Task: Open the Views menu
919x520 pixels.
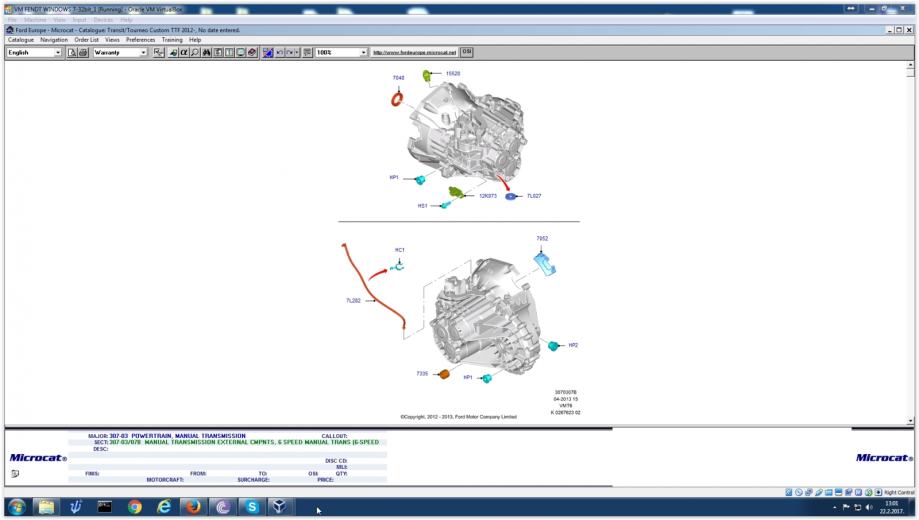Action: pos(112,40)
